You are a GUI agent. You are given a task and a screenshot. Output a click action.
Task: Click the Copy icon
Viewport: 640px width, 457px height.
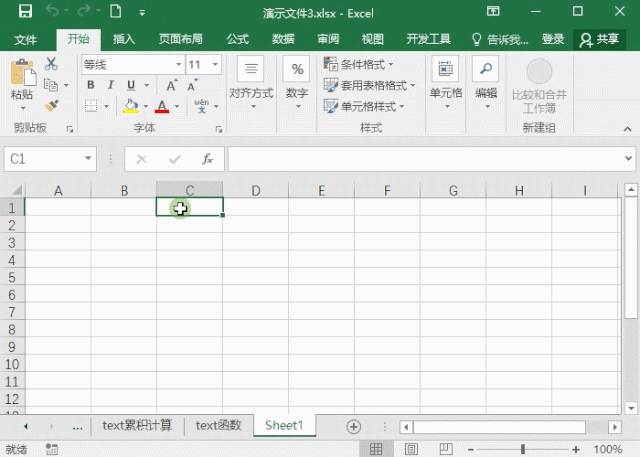pyautogui.click(x=51, y=85)
